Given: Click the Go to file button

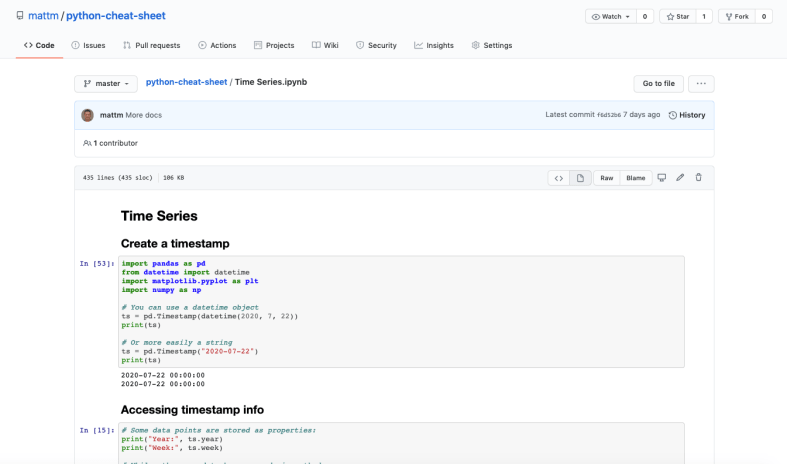Looking at the screenshot, I should tap(658, 84).
